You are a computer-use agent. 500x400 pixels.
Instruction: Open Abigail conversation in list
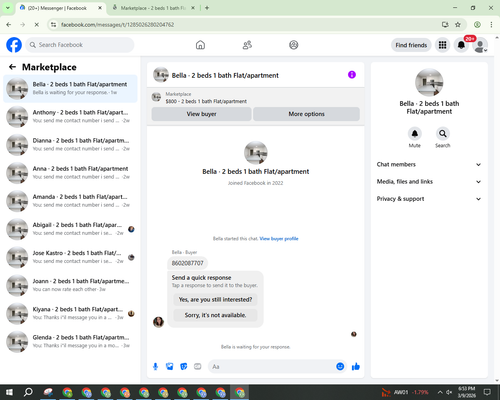[x=70, y=229]
